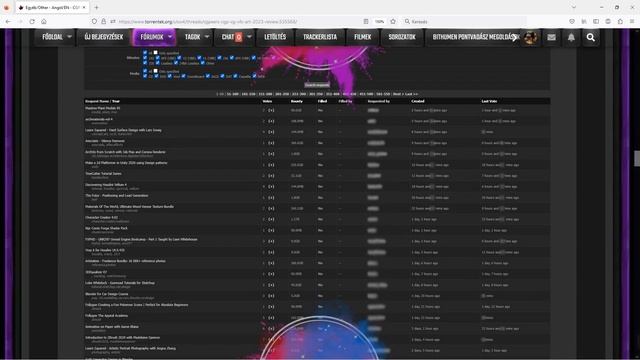This screenshot has height=360, width=640.
Task: Expand the FÓRUMOK dropdown arrow
Action: coord(170,37)
